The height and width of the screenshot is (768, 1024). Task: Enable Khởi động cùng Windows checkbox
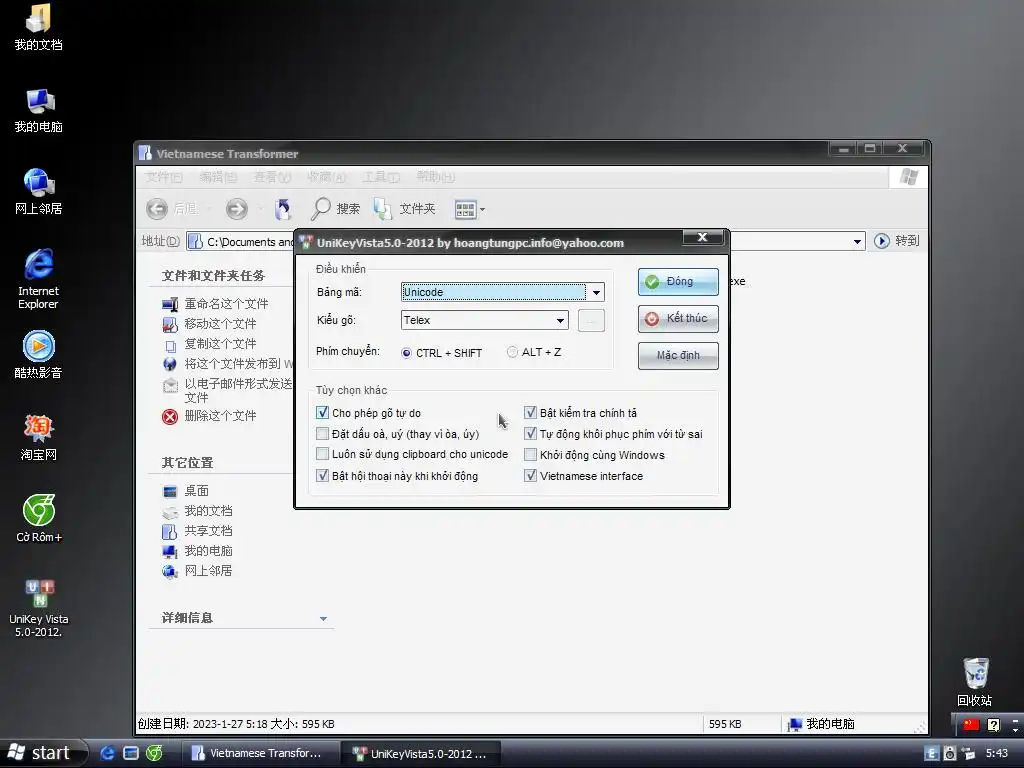pyautogui.click(x=530, y=455)
